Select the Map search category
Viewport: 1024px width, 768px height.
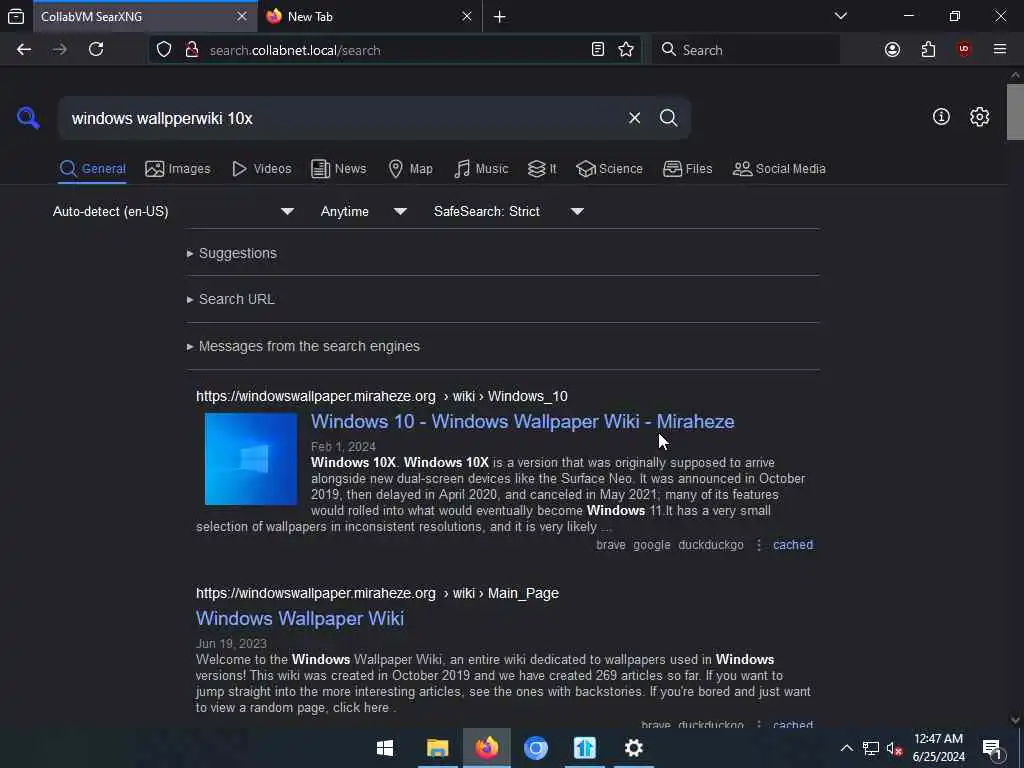click(410, 168)
